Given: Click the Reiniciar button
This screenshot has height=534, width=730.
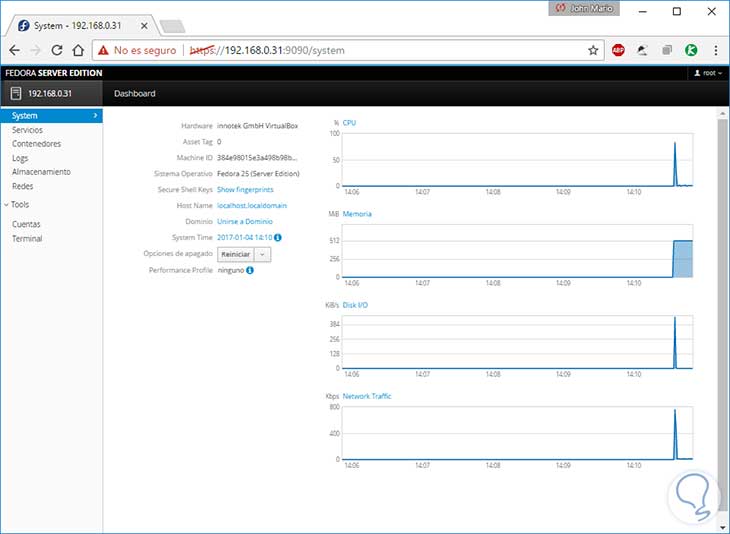Looking at the screenshot, I should pos(236,254).
